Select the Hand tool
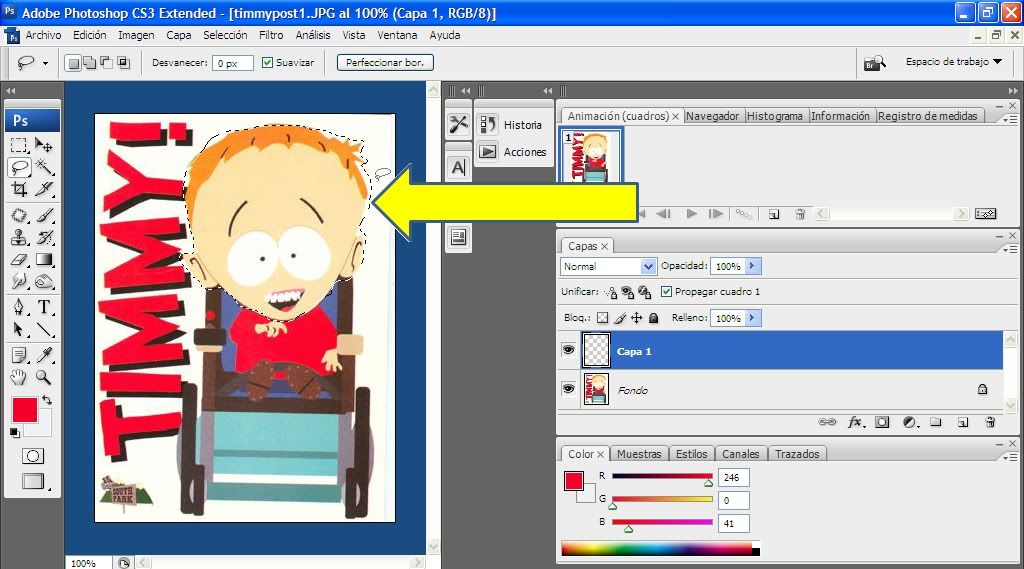Screen dimensions: 1024x569 [19, 377]
